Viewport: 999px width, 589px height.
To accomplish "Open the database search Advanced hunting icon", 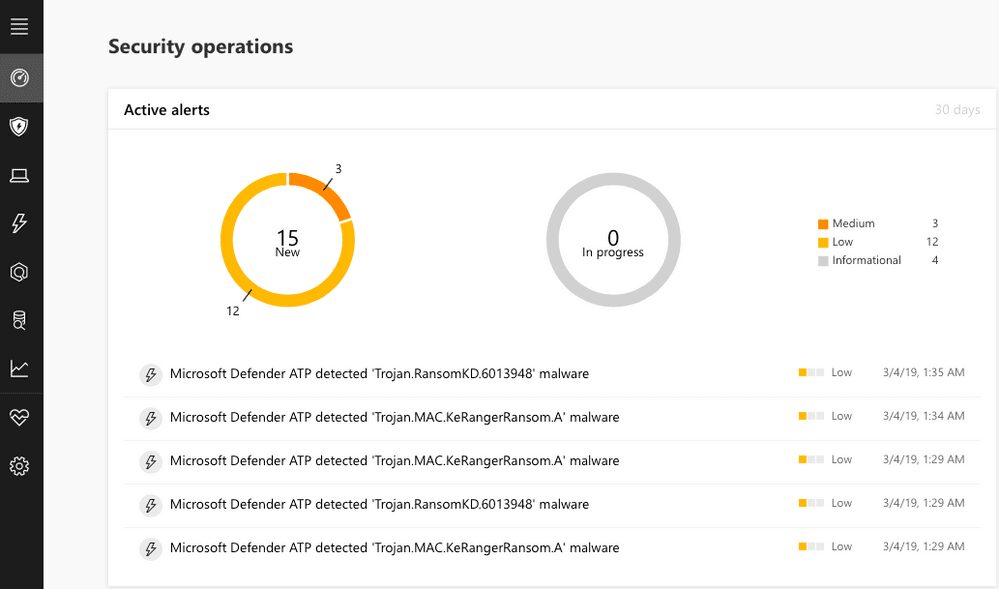I will (19, 320).
